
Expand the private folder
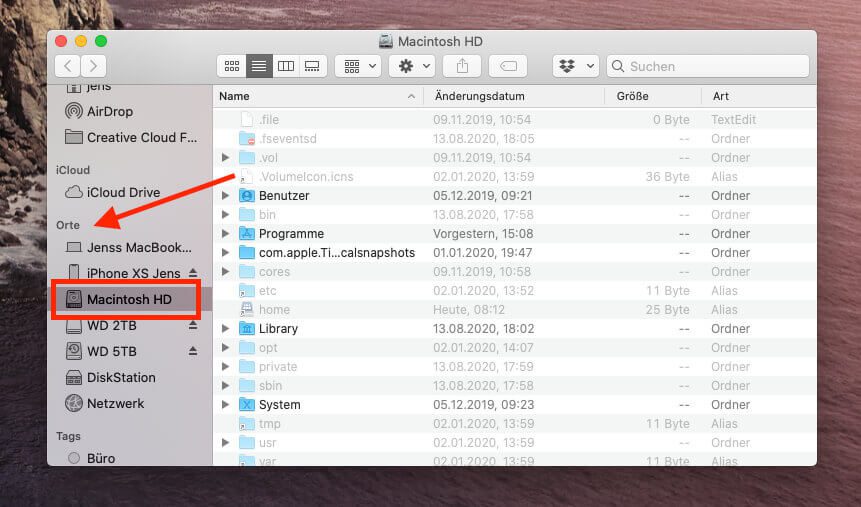(225, 366)
